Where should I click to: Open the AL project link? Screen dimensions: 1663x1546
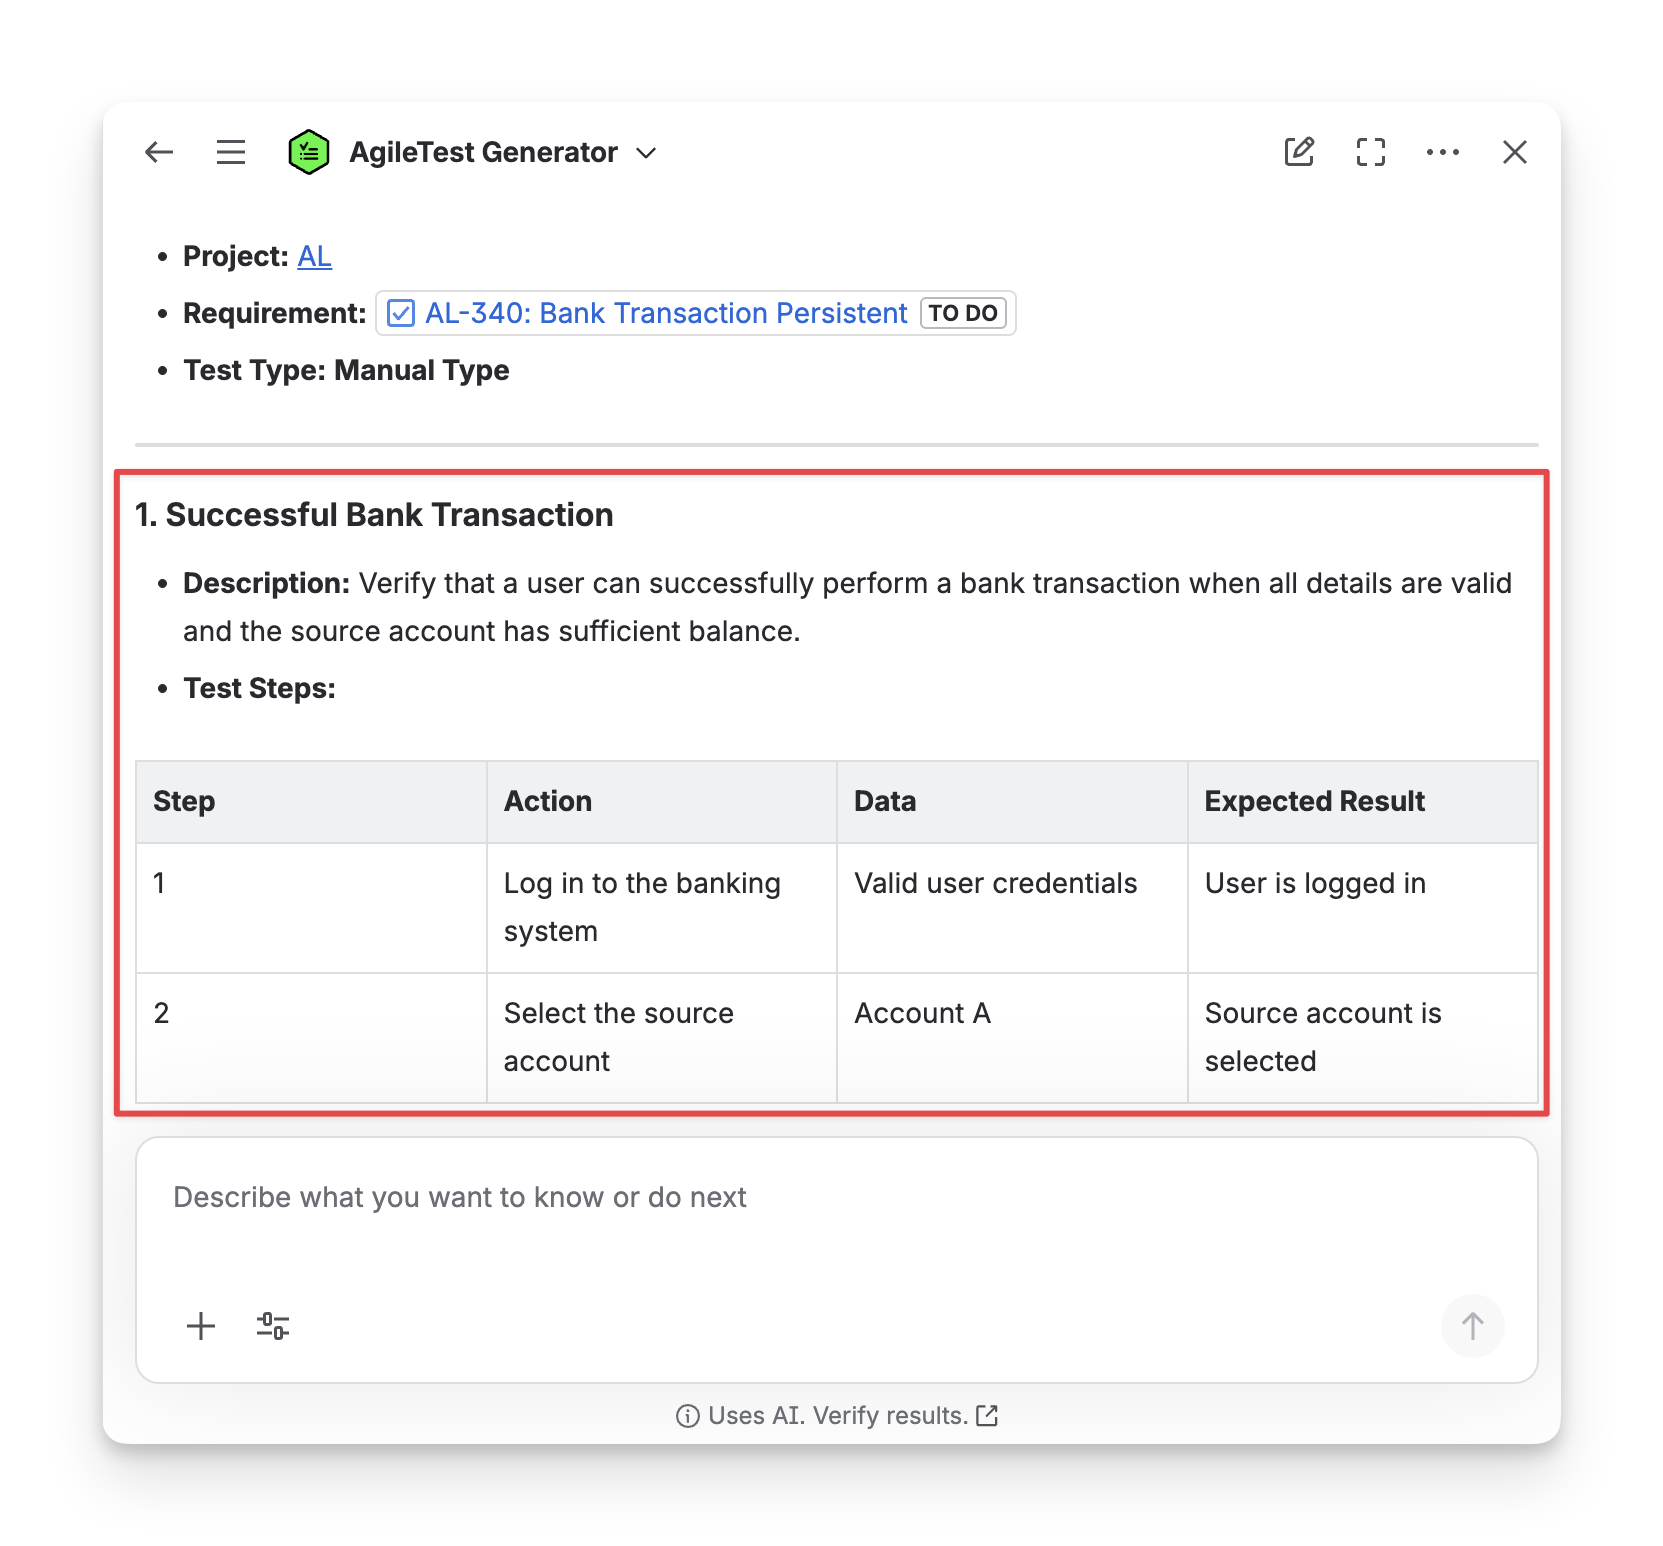pos(314,256)
